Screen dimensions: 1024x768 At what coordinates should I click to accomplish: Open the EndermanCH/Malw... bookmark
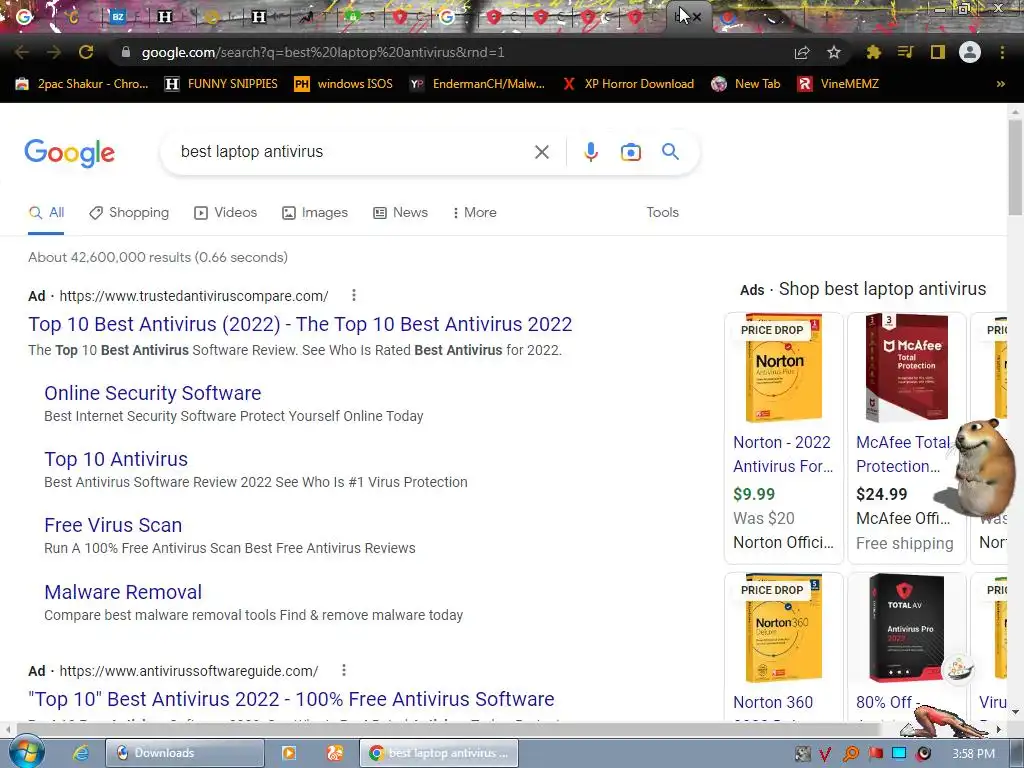pos(477,84)
